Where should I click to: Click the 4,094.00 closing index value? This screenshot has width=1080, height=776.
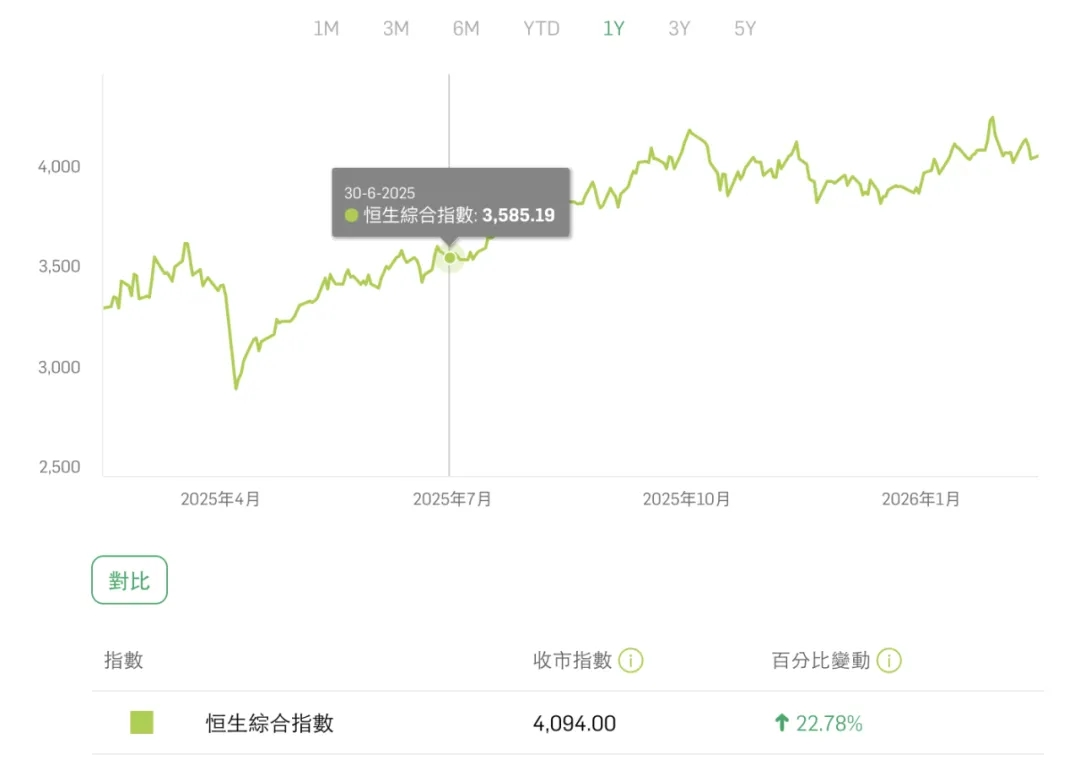click(574, 723)
